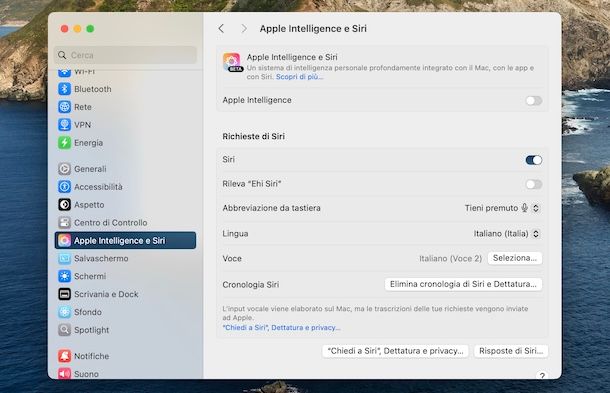Click the Generali gear icon
Image resolution: width=610 pixels, height=393 pixels.
[x=65, y=169]
